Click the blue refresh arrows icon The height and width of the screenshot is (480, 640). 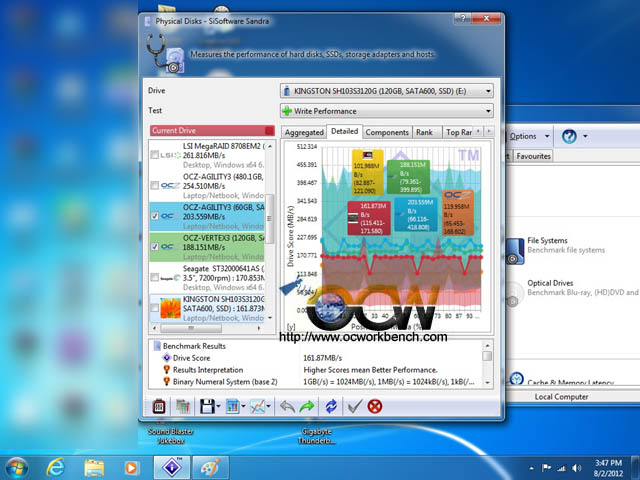331,407
